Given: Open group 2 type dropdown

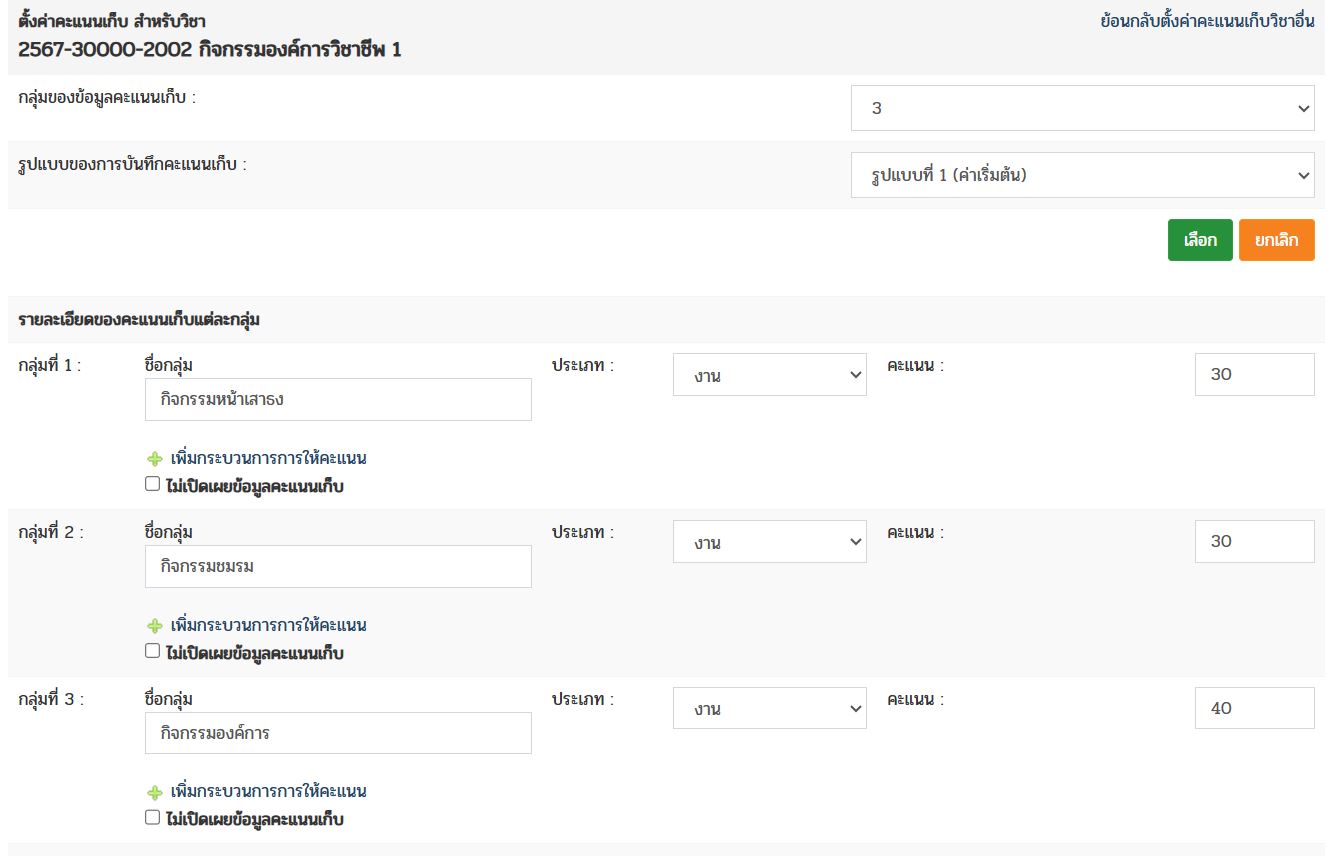Looking at the screenshot, I should 769,542.
